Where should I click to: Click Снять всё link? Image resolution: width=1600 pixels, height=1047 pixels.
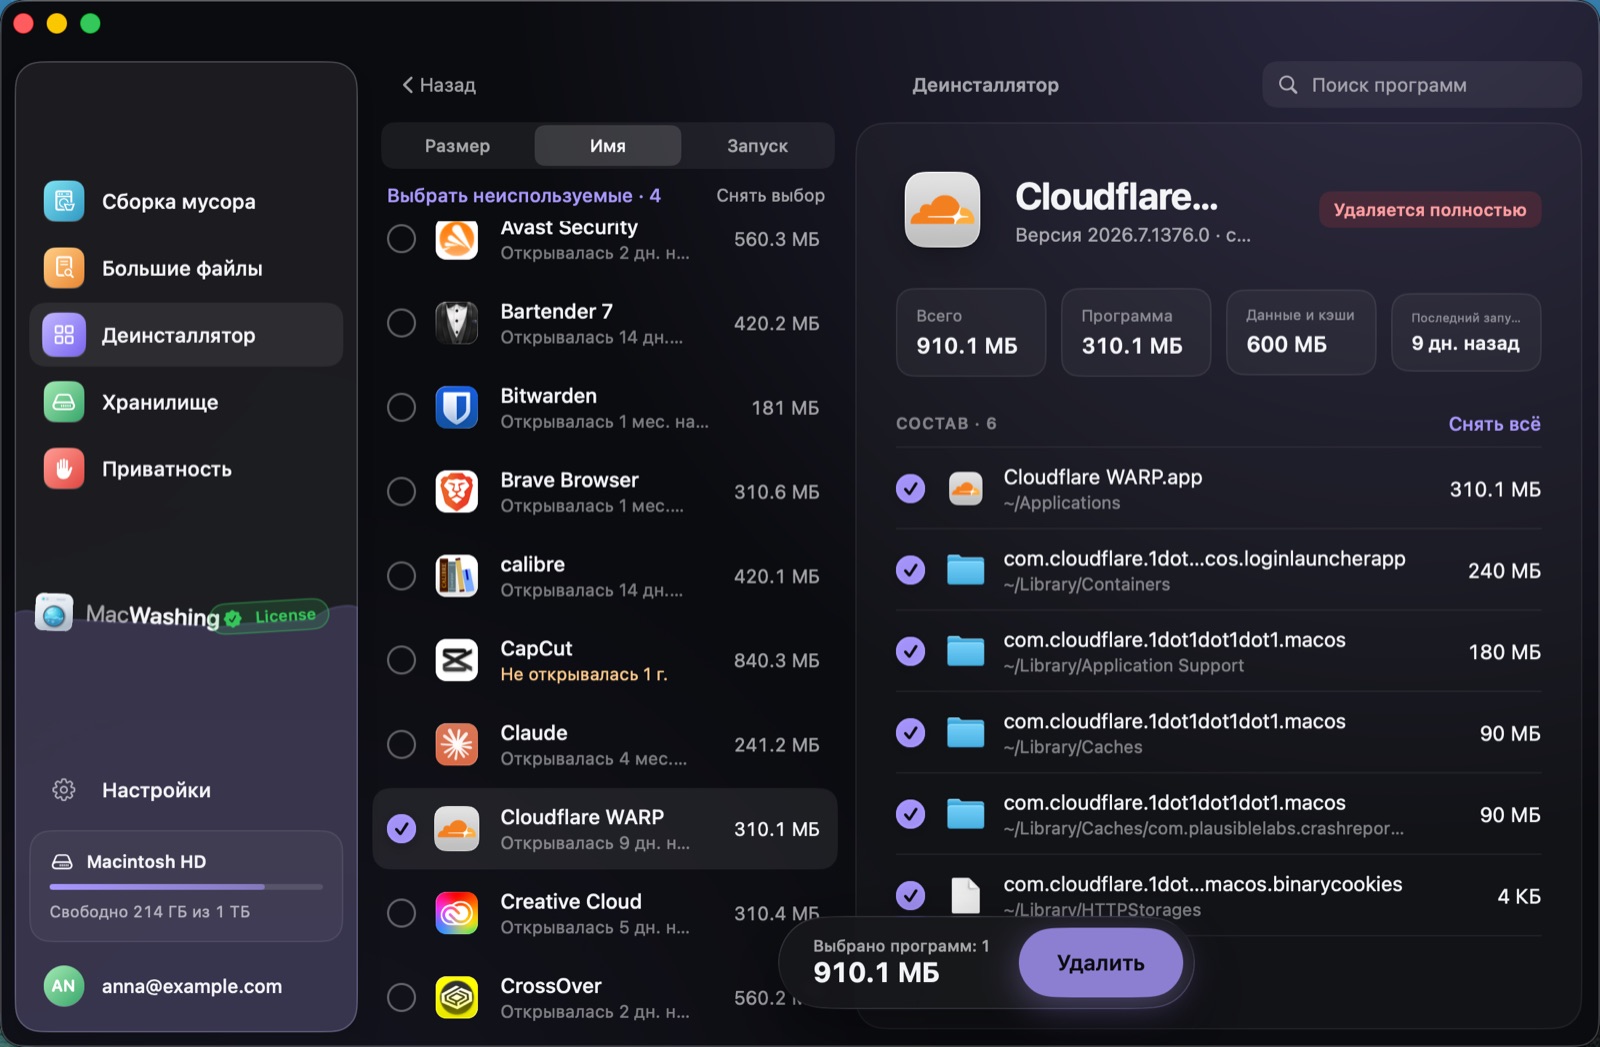(x=1494, y=424)
